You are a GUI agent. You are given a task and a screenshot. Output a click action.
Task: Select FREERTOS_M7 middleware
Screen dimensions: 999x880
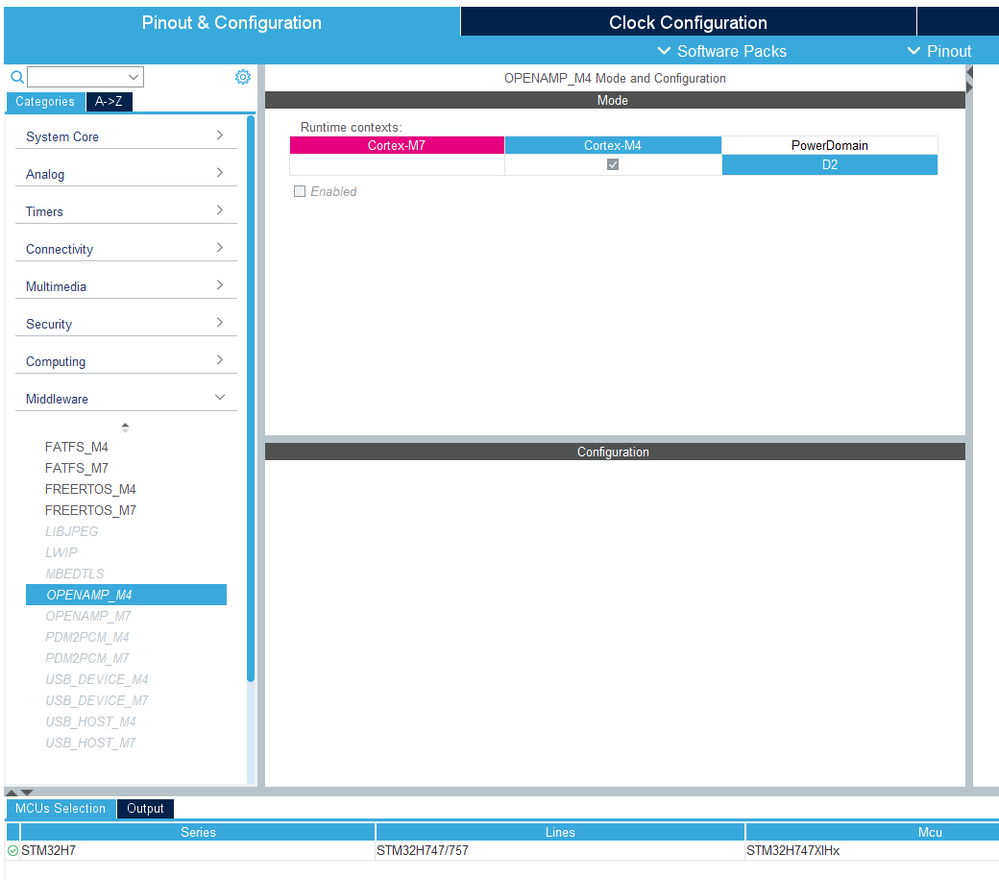(x=90, y=510)
